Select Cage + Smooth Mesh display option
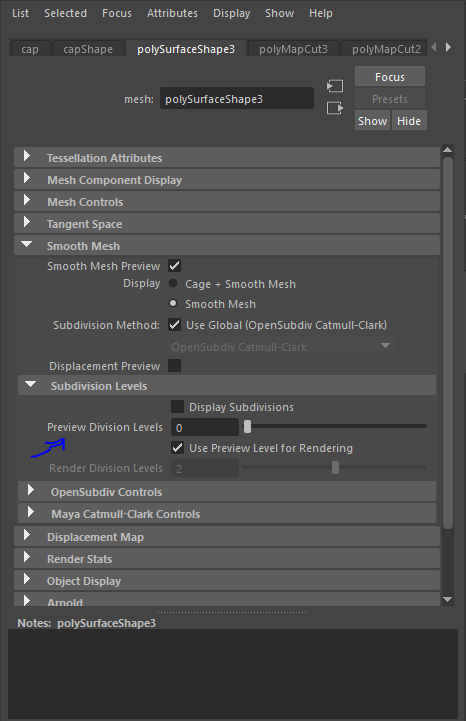This screenshot has width=466, height=721. click(173, 283)
